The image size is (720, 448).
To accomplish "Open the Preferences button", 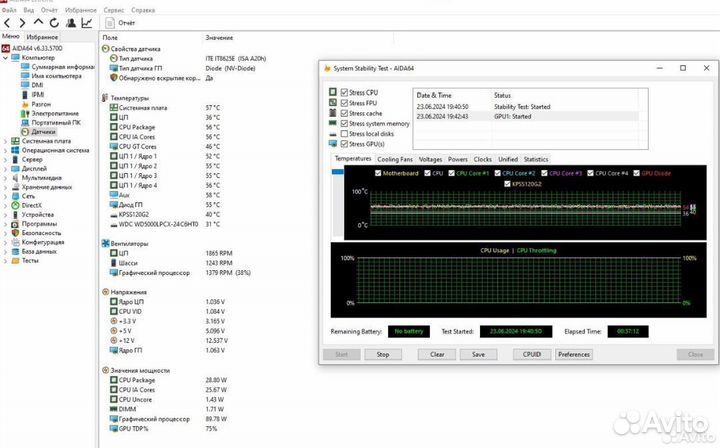I will [x=574, y=354].
